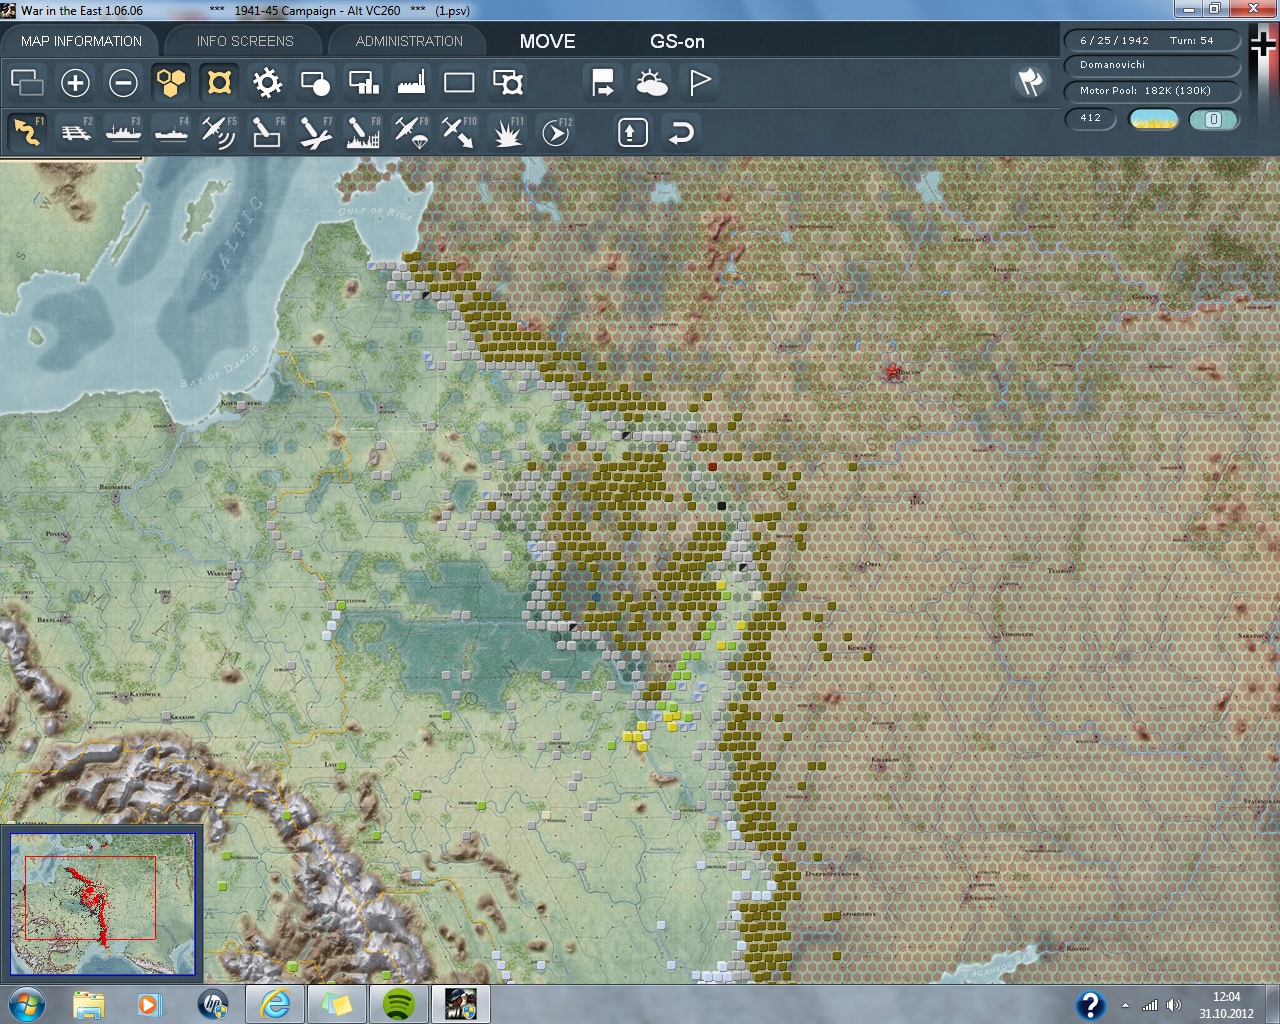The width and height of the screenshot is (1280, 1024).
Task: Toggle the yellow hexagon grid display
Action: (x=171, y=82)
